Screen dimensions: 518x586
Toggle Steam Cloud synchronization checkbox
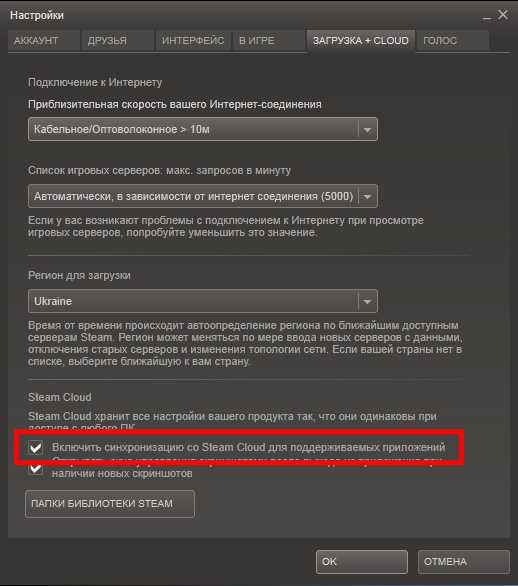pyautogui.click(x=36, y=447)
